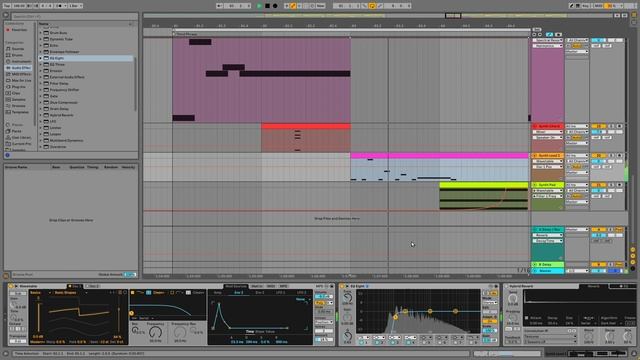Toggle Synth Chord track activator

point(598,127)
